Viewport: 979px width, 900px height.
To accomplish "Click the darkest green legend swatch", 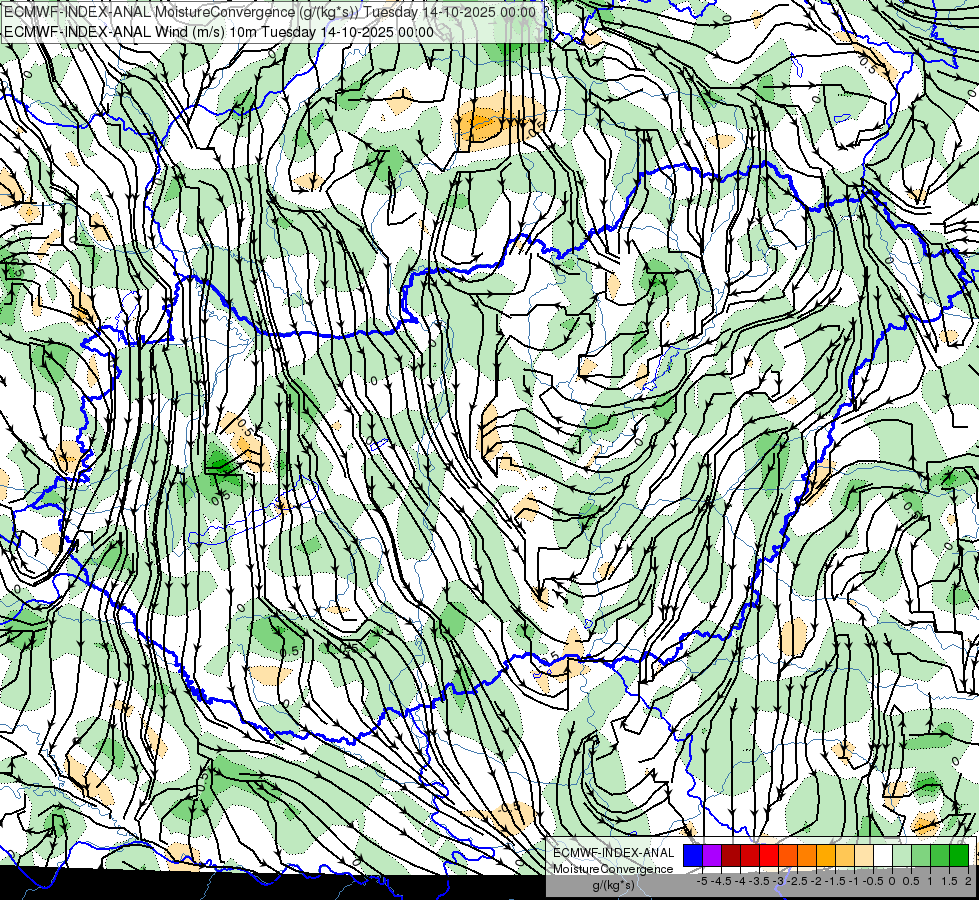I will click(x=959, y=855).
